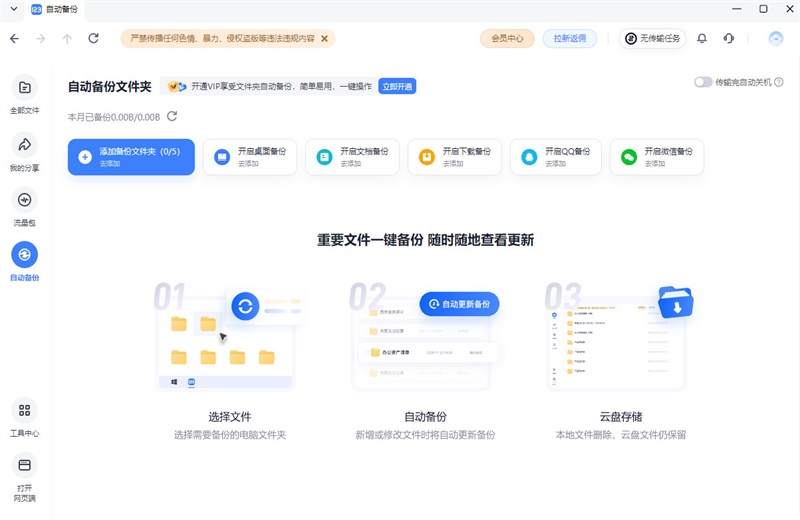Enable 开启微信备份 card
This screenshot has height=520, width=800.
(656, 157)
